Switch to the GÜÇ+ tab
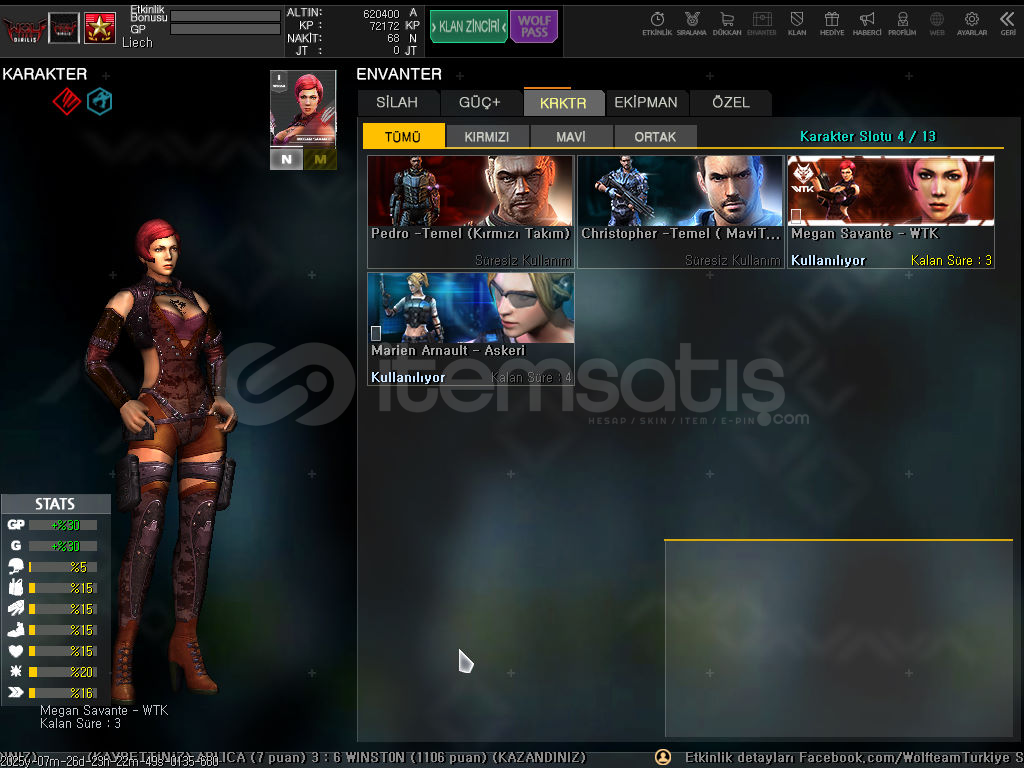The width and height of the screenshot is (1024, 768). 479,103
